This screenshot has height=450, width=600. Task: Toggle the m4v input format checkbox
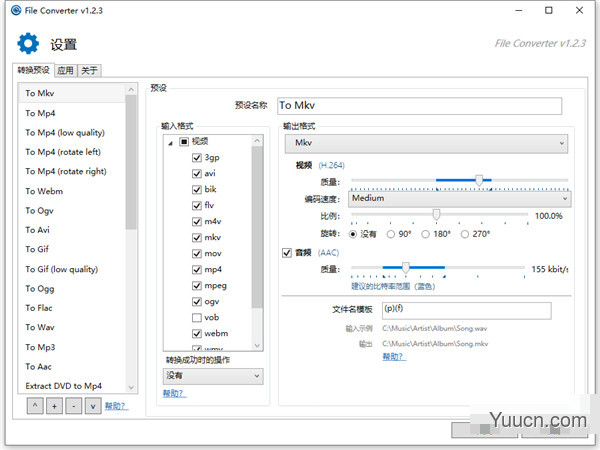click(x=197, y=222)
